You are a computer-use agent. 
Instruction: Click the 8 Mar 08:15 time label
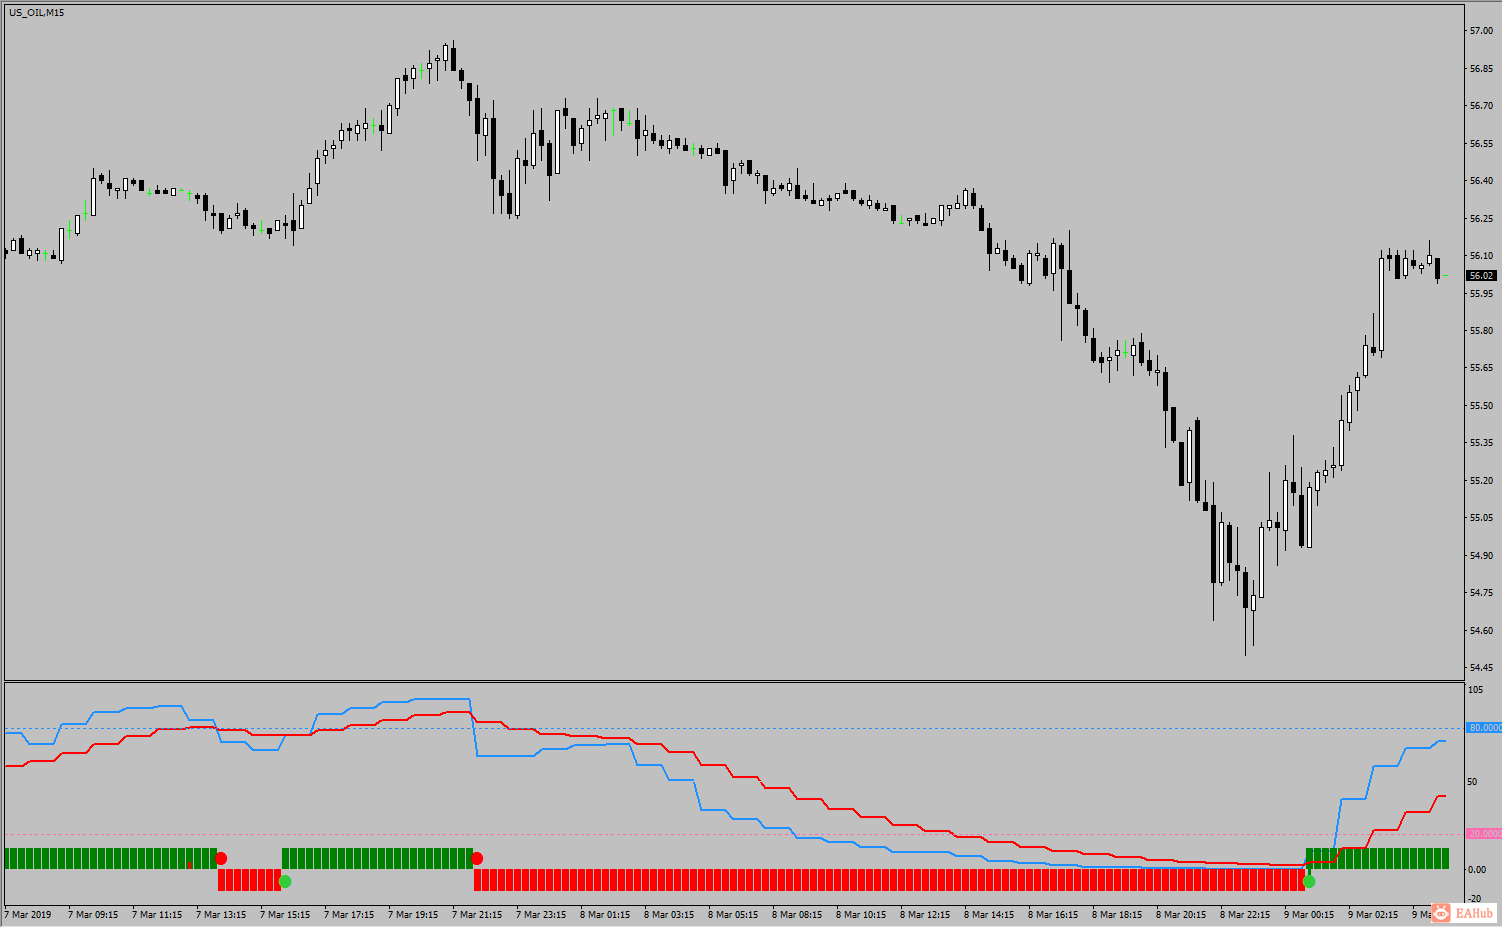pos(797,915)
